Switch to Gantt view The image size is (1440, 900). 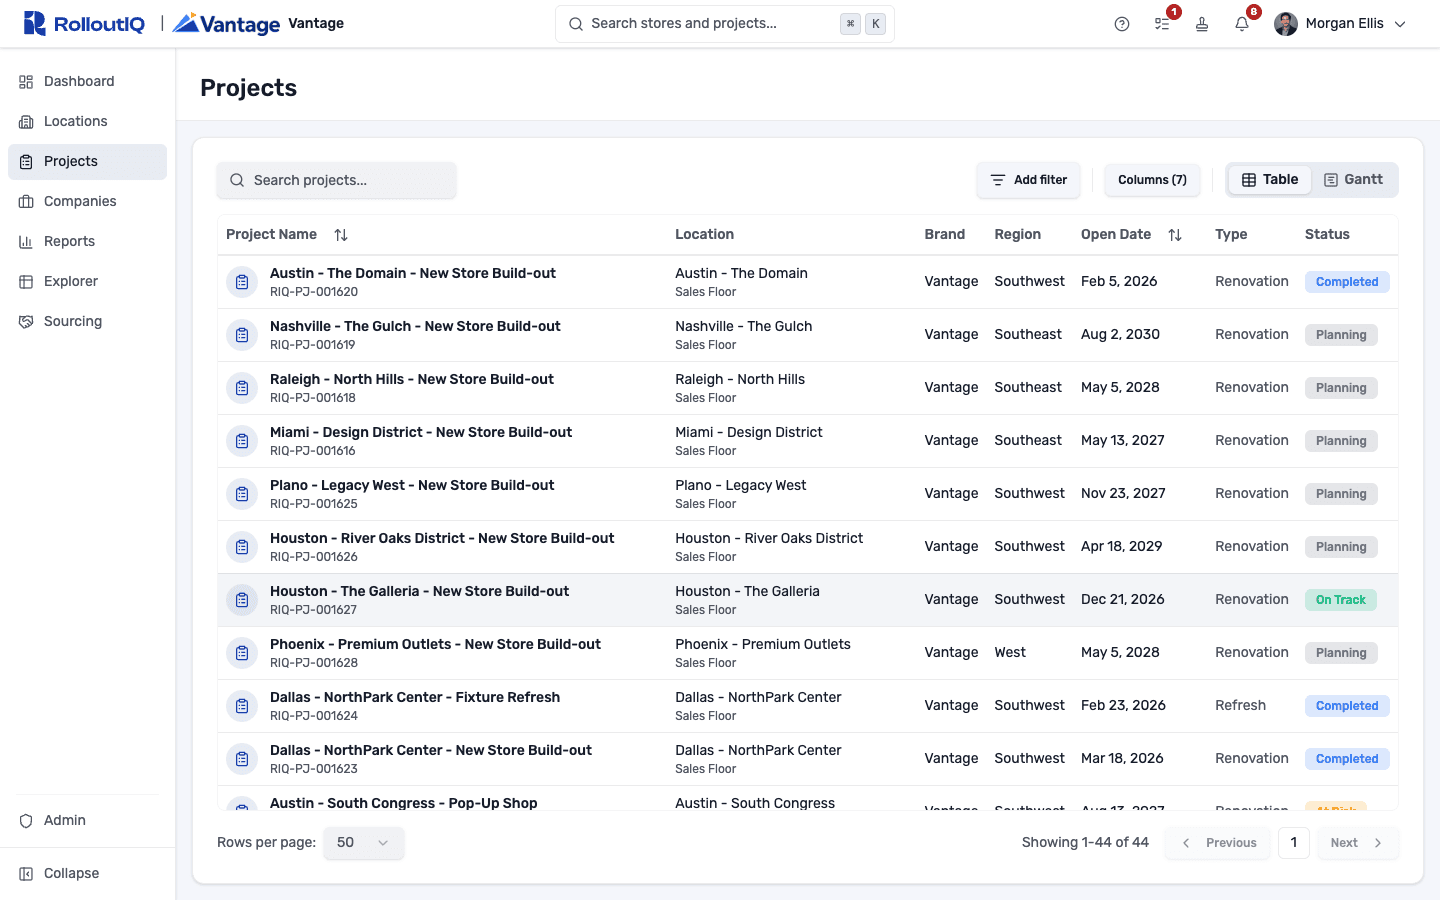[x=1353, y=180]
